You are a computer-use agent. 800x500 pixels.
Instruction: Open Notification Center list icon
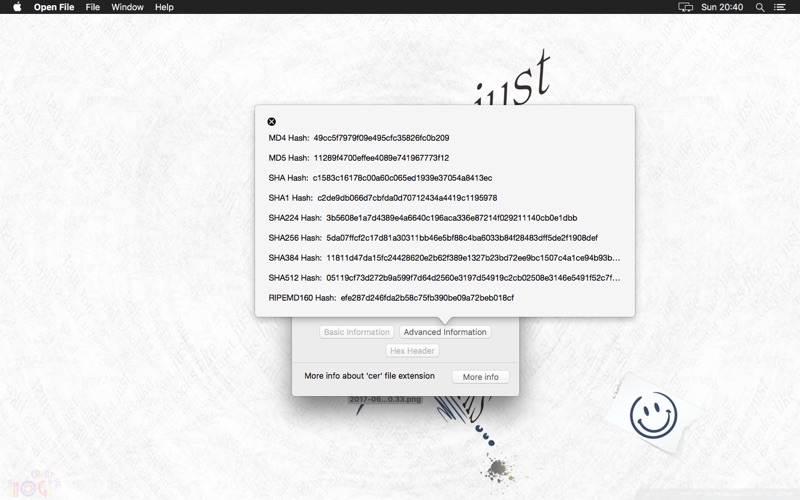tap(779, 7)
